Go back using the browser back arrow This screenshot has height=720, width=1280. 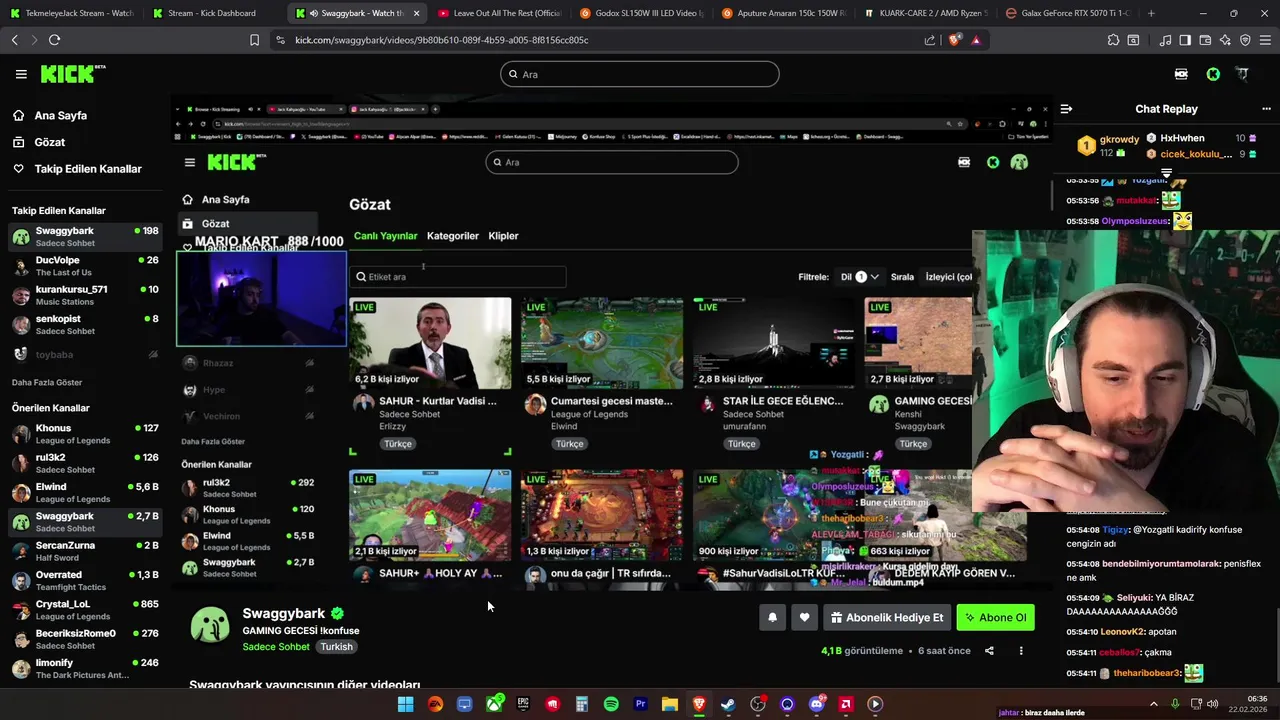pyautogui.click(x=14, y=40)
